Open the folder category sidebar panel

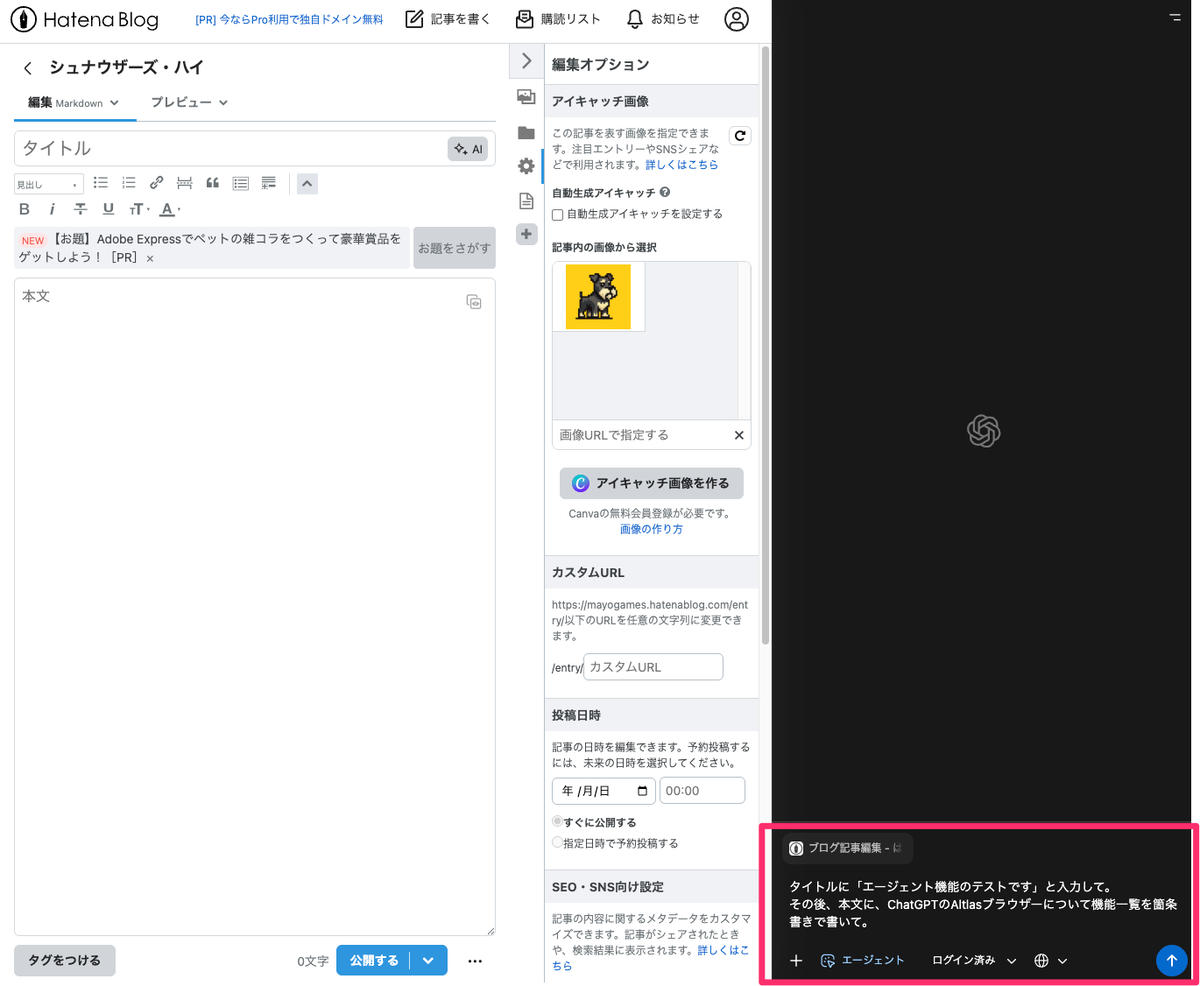tap(526, 132)
